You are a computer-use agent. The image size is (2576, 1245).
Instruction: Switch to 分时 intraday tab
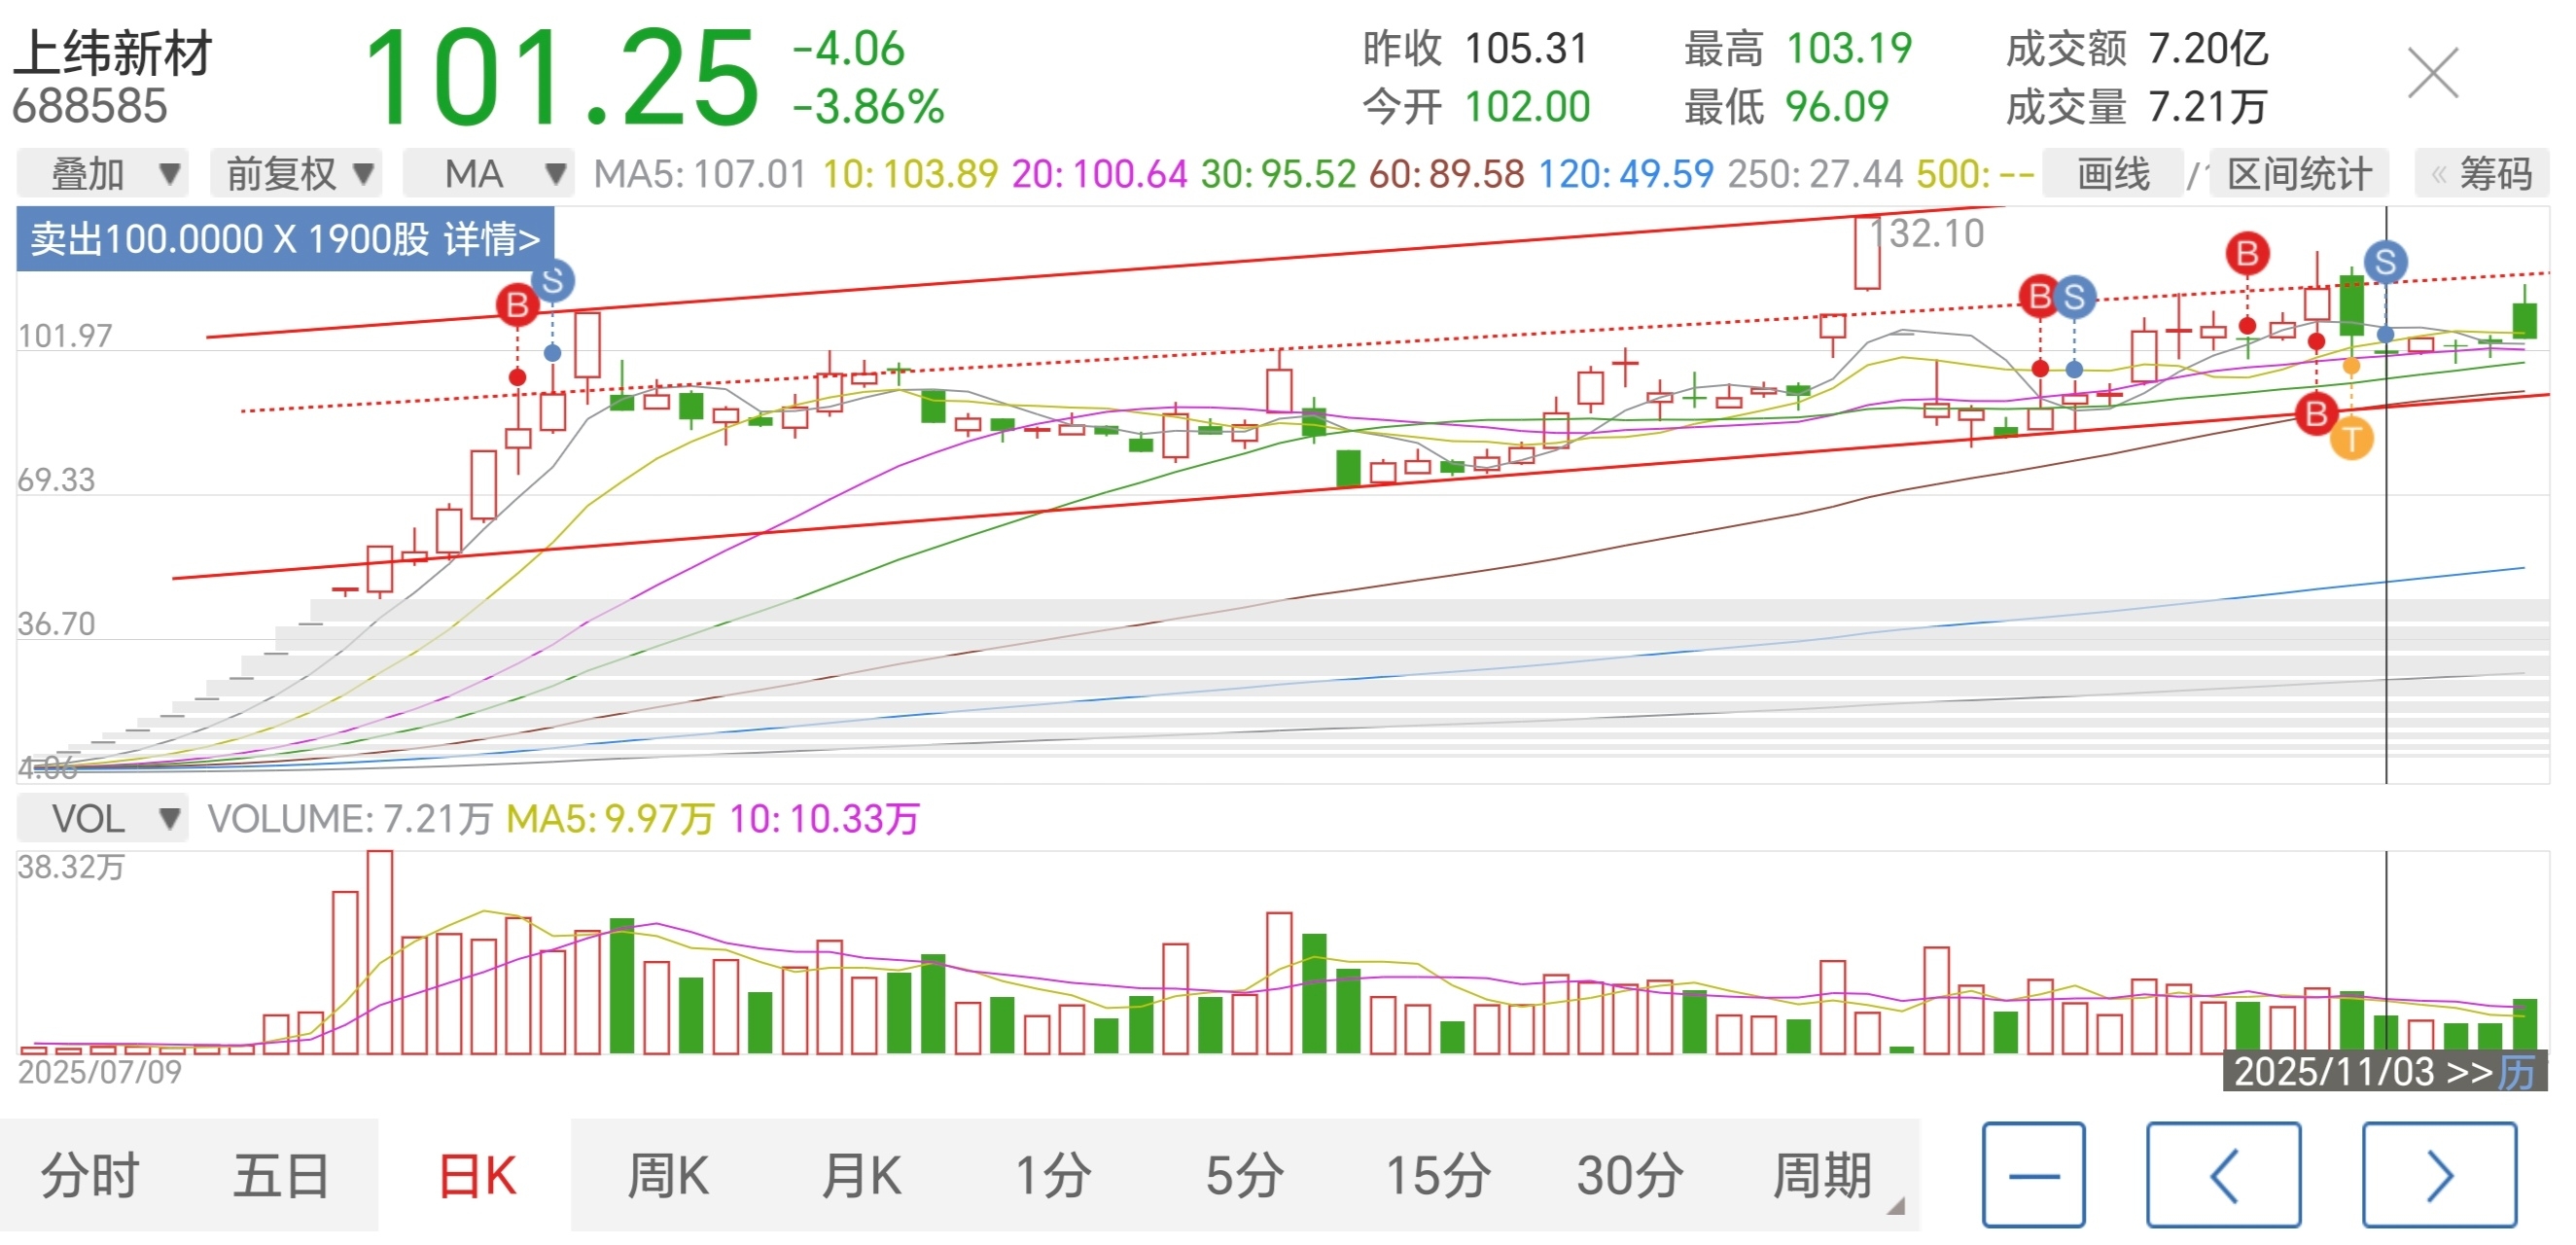coord(90,1175)
